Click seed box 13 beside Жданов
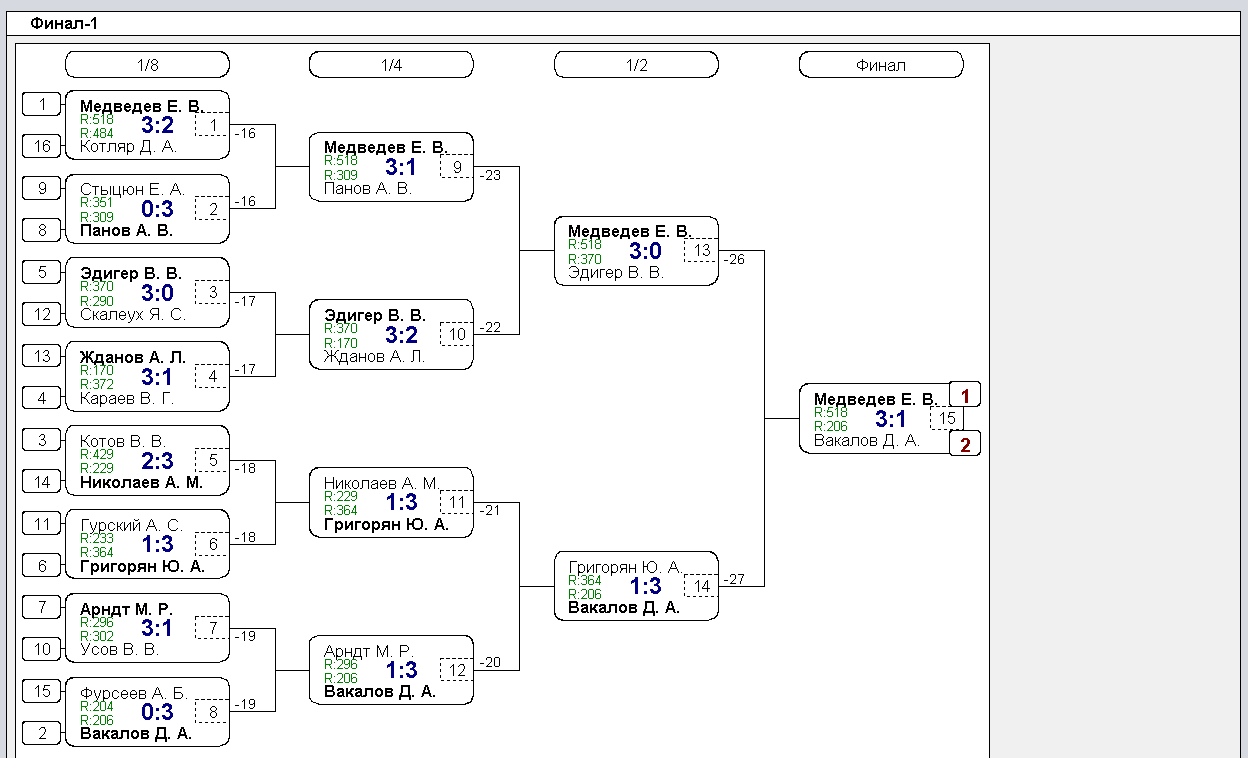This screenshot has height=758, width=1248. point(42,356)
